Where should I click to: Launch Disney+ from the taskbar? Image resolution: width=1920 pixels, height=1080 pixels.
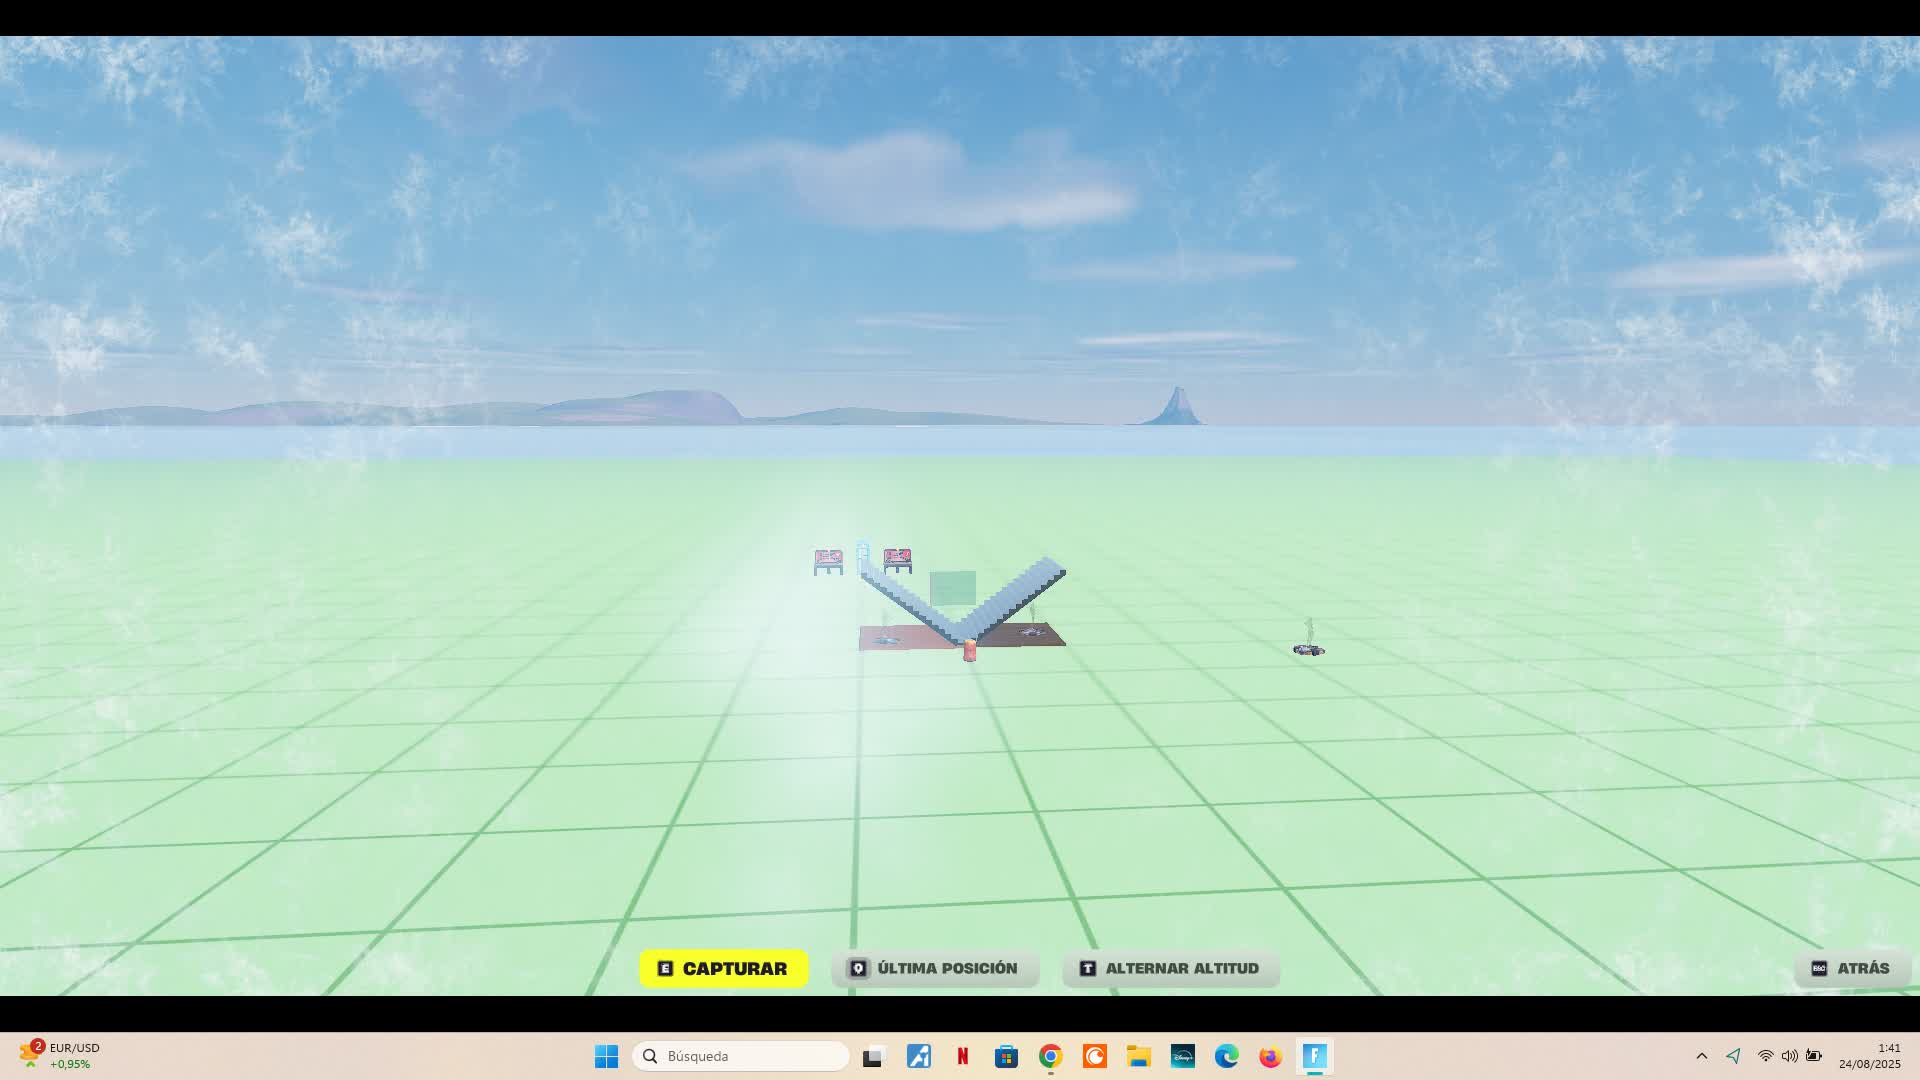[x=1183, y=1056]
